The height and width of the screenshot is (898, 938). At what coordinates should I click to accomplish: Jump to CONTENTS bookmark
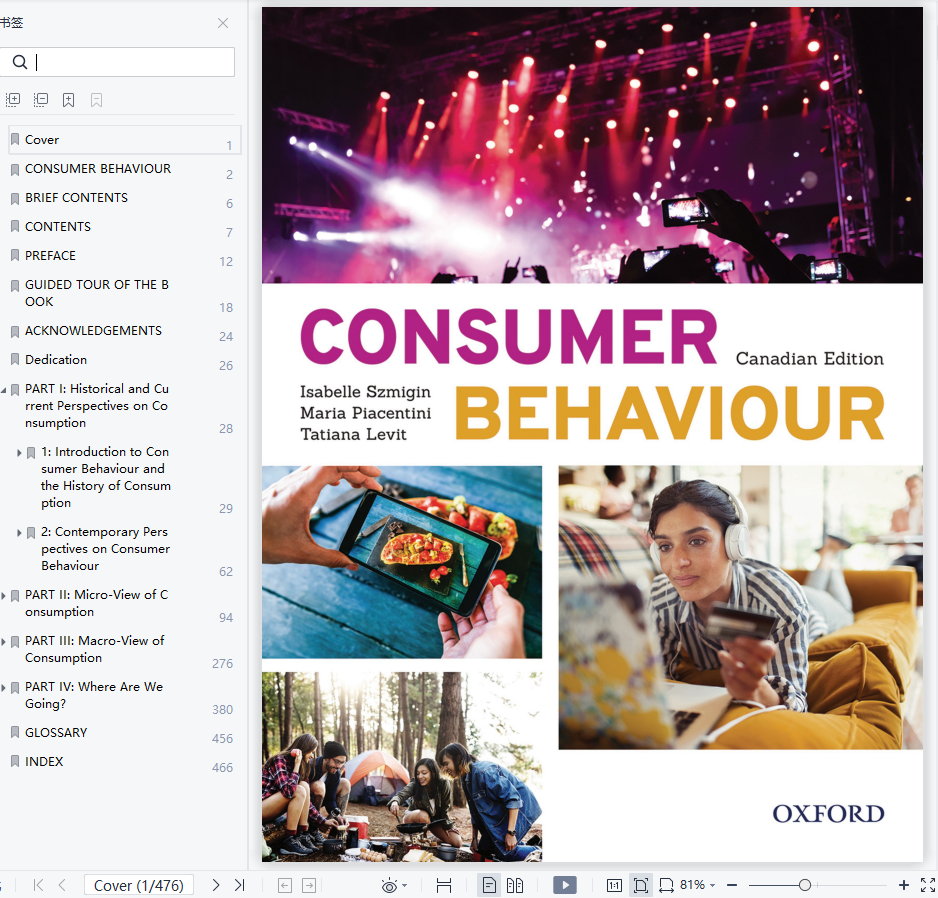pos(58,227)
